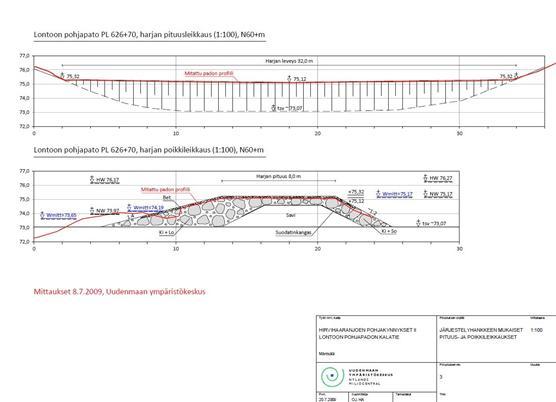Click the 'Ki + So' material label
The height and width of the screenshot is (402, 556).
[389, 231]
